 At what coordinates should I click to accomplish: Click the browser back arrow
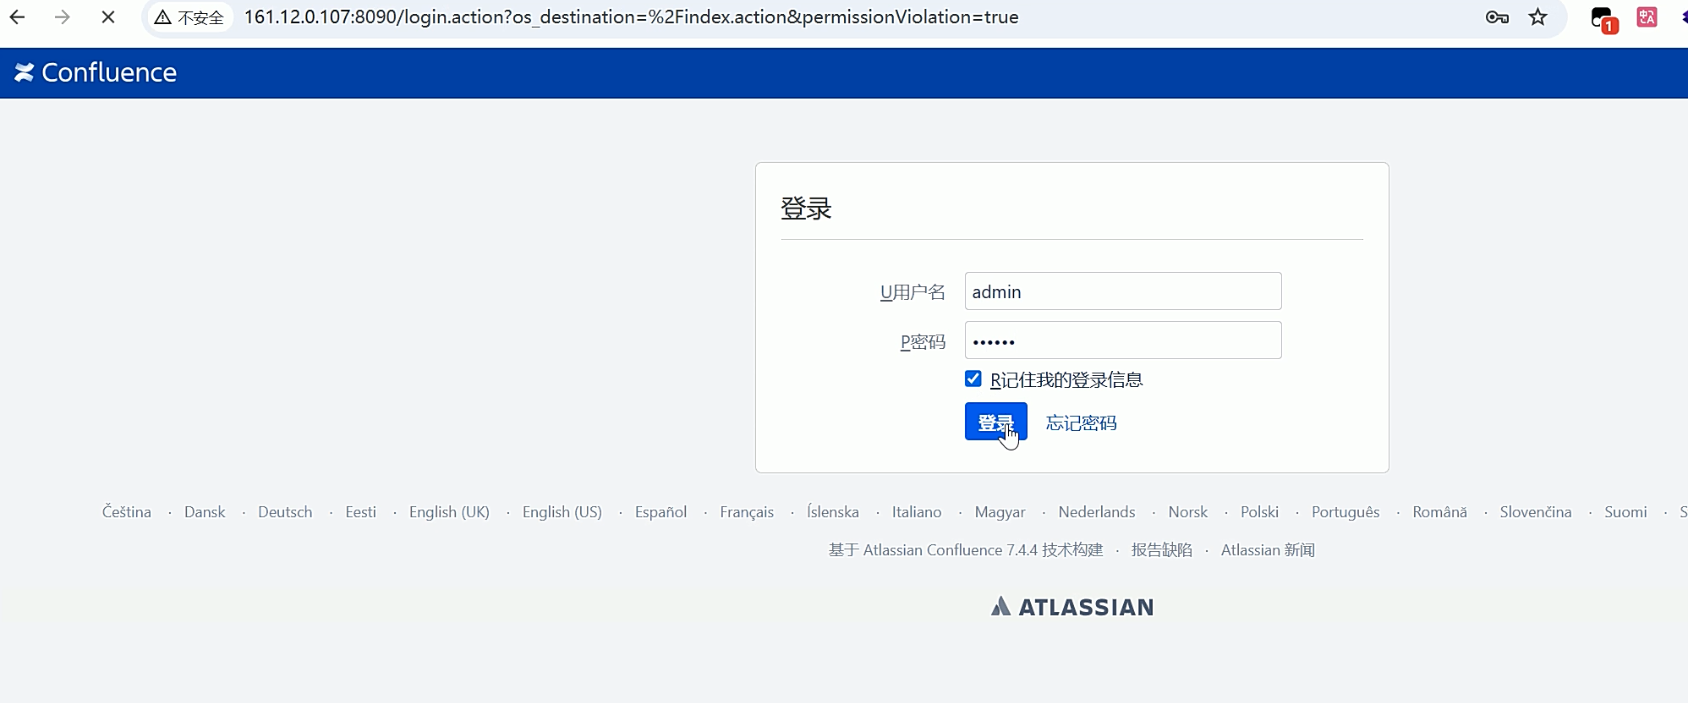[18, 17]
